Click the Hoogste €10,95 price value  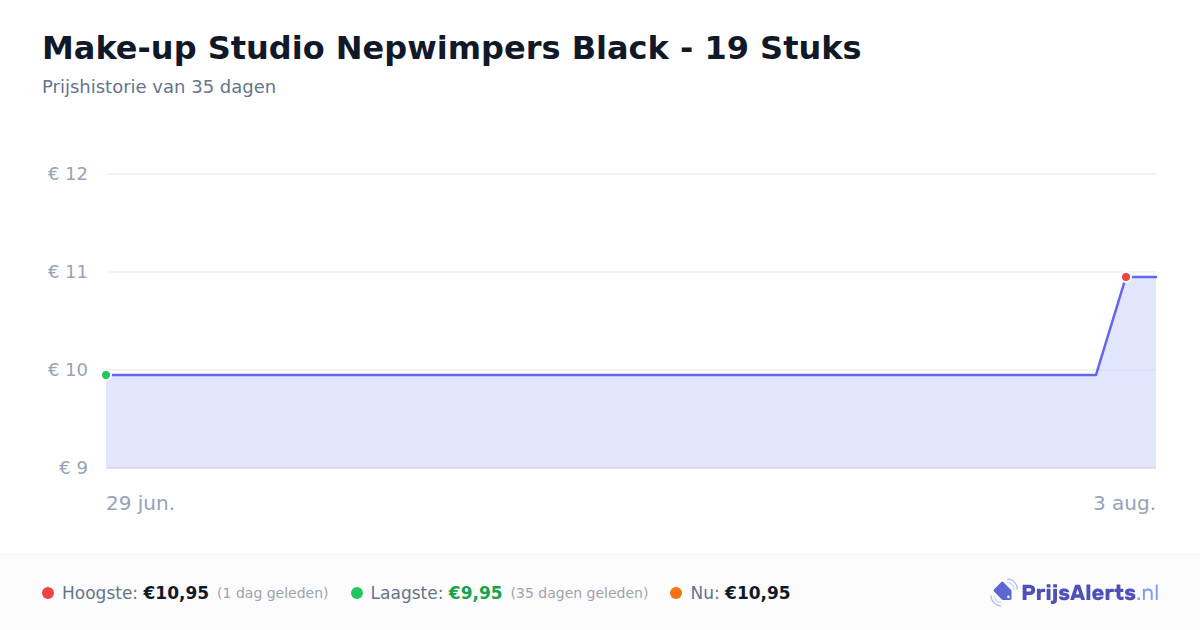click(176, 593)
